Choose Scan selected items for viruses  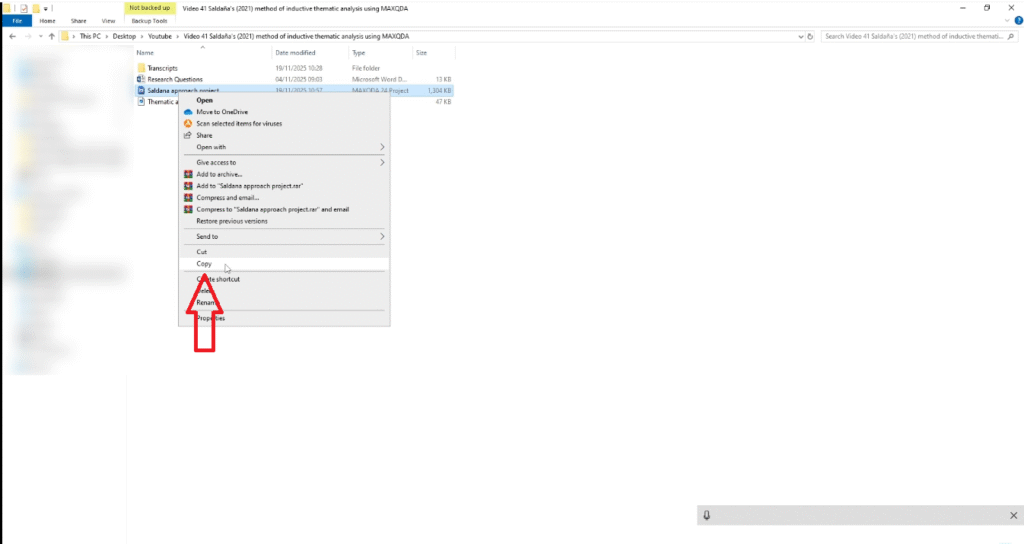click(x=239, y=123)
